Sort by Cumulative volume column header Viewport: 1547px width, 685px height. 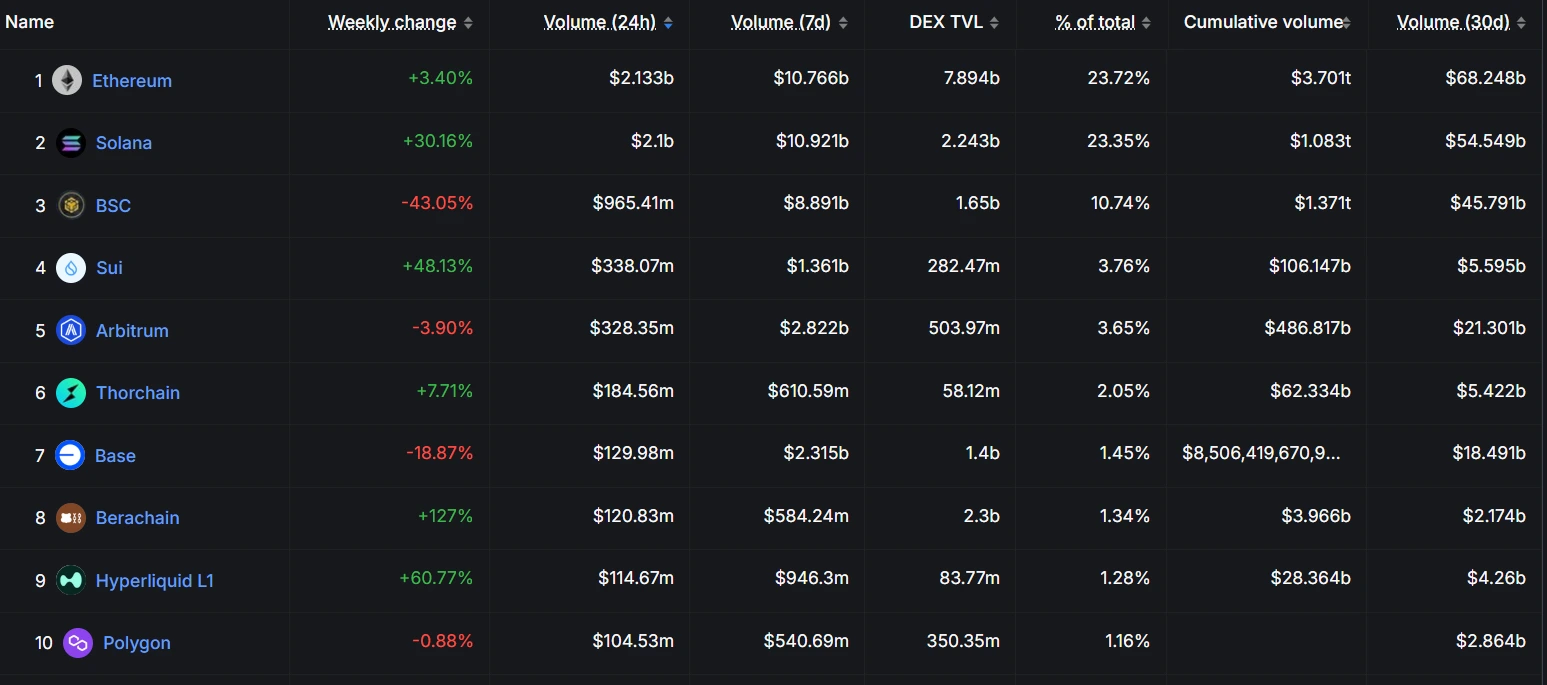(1267, 22)
